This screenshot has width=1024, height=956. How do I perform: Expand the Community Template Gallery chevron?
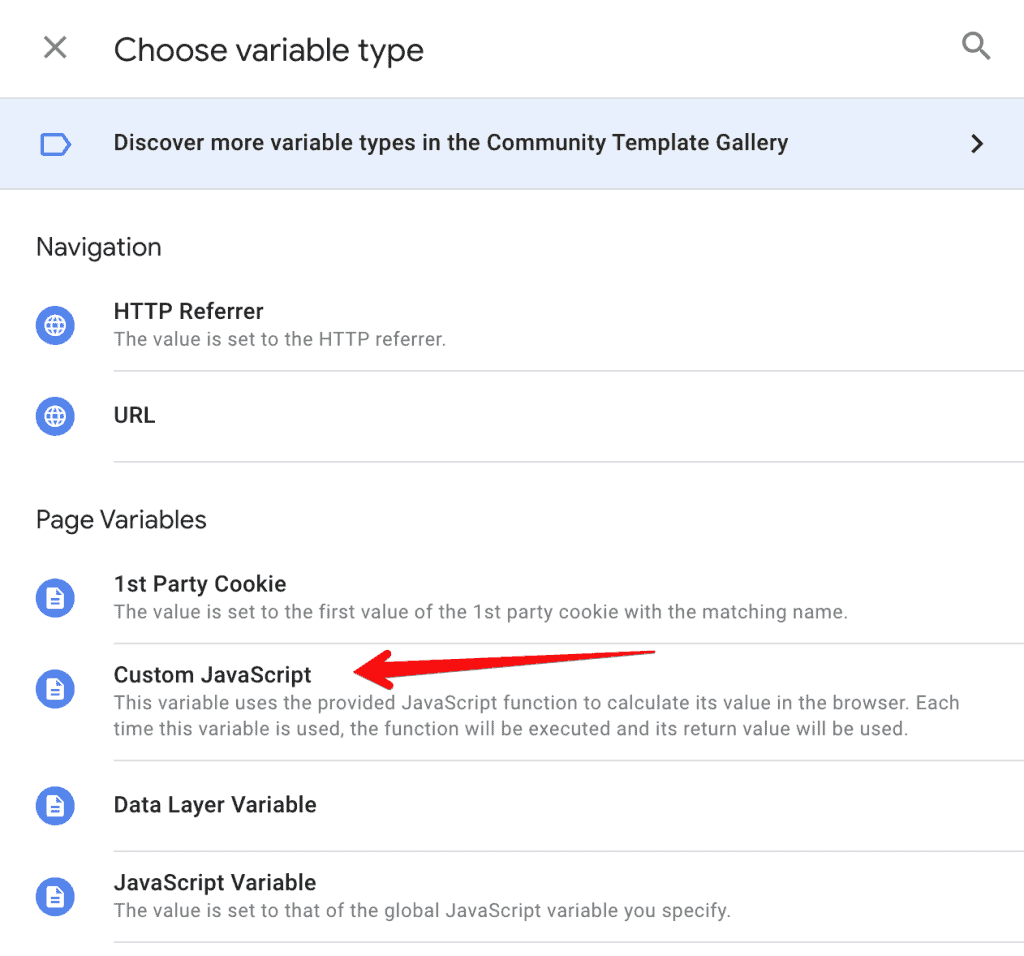(x=978, y=143)
